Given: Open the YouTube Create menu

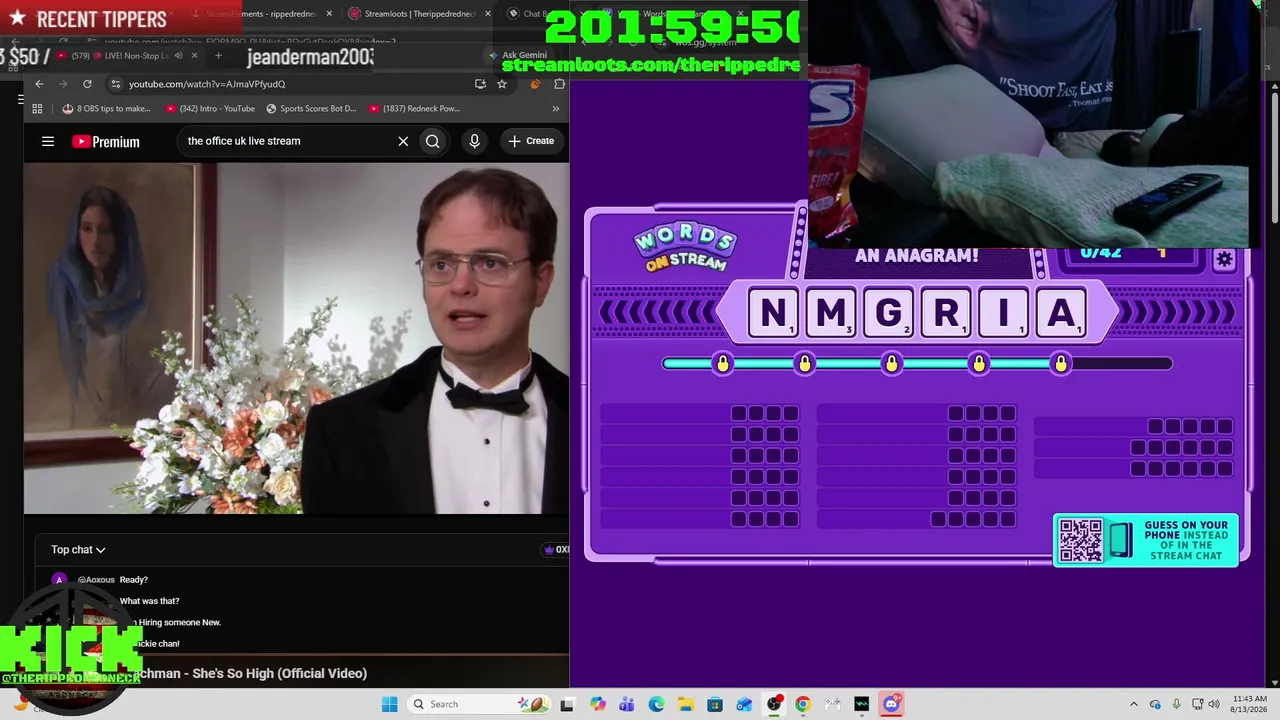Looking at the screenshot, I should pyautogui.click(x=530, y=141).
